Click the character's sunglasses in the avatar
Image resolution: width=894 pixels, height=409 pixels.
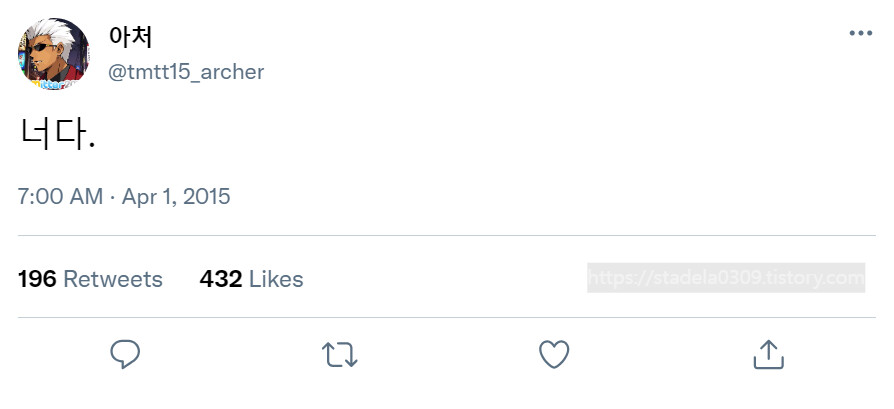(x=47, y=46)
